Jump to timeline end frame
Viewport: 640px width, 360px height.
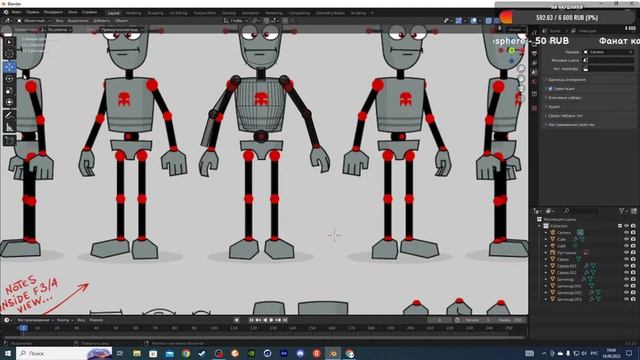(285, 320)
